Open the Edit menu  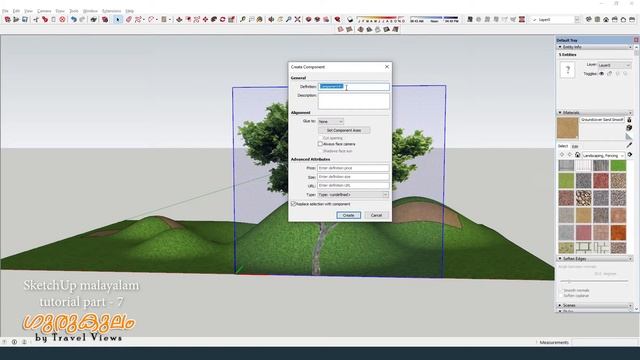pyautogui.click(x=16, y=11)
